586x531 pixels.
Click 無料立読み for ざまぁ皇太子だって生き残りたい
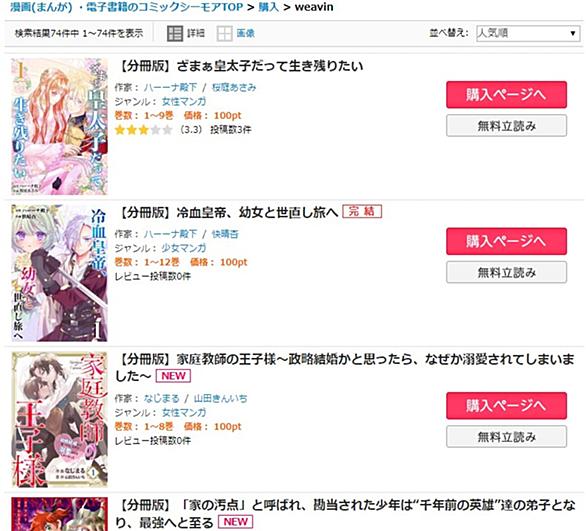coord(506,126)
